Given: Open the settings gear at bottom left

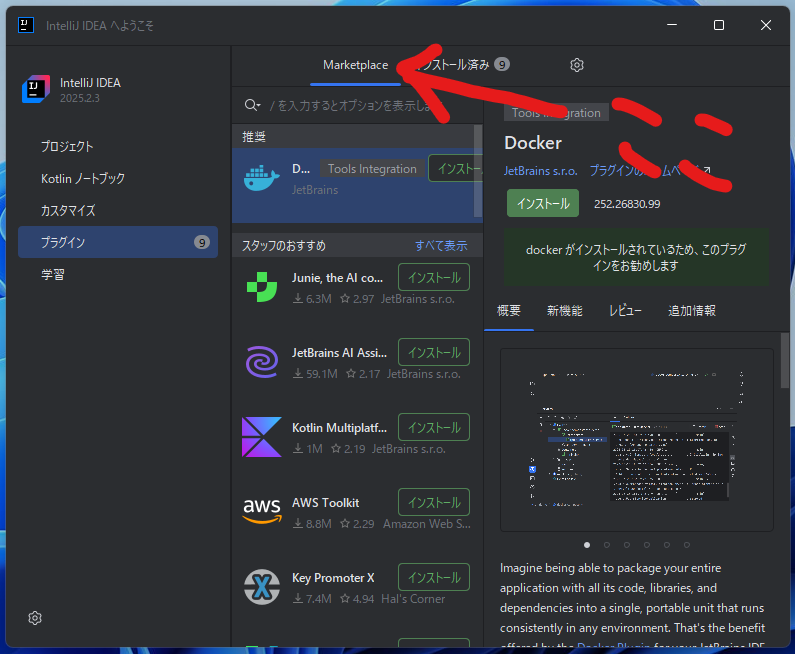Looking at the screenshot, I should (35, 618).
